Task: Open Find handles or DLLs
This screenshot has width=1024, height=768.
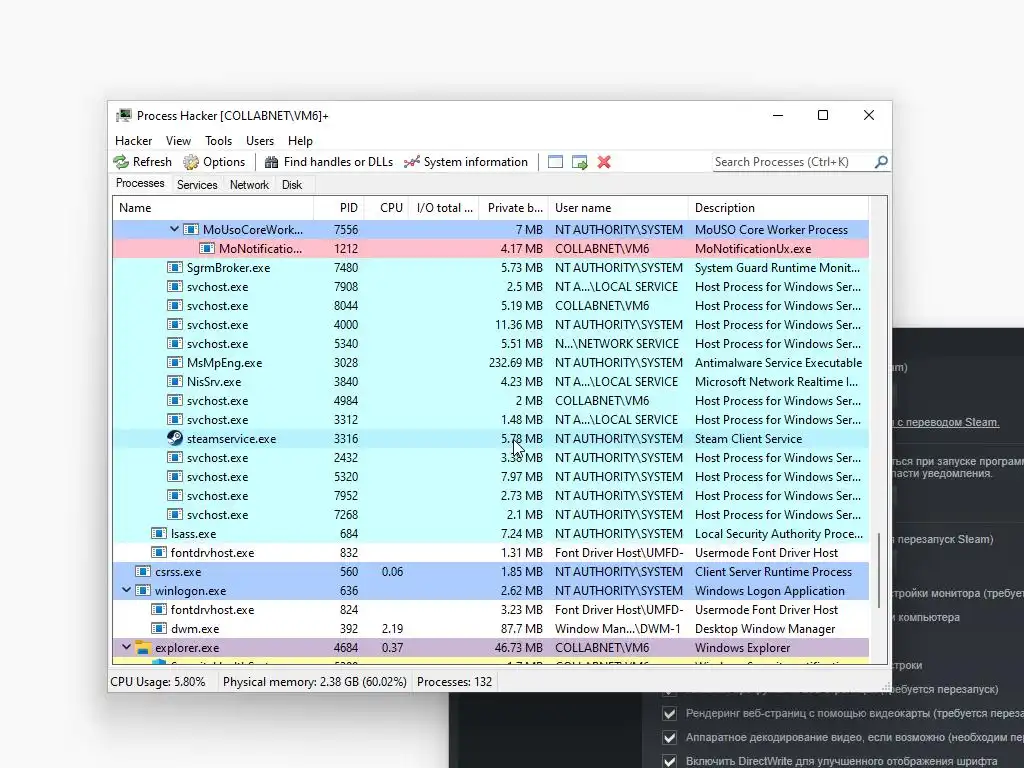Action: click(328, 162)
